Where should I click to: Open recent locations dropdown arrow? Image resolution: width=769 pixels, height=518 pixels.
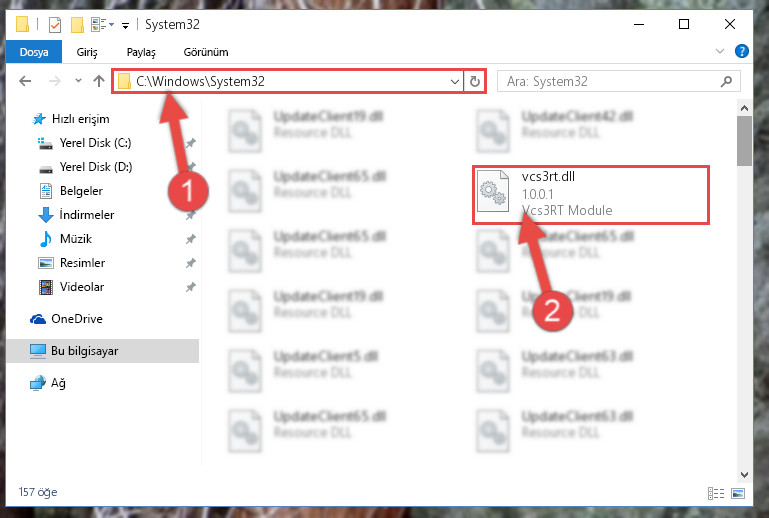click(78, 80)
